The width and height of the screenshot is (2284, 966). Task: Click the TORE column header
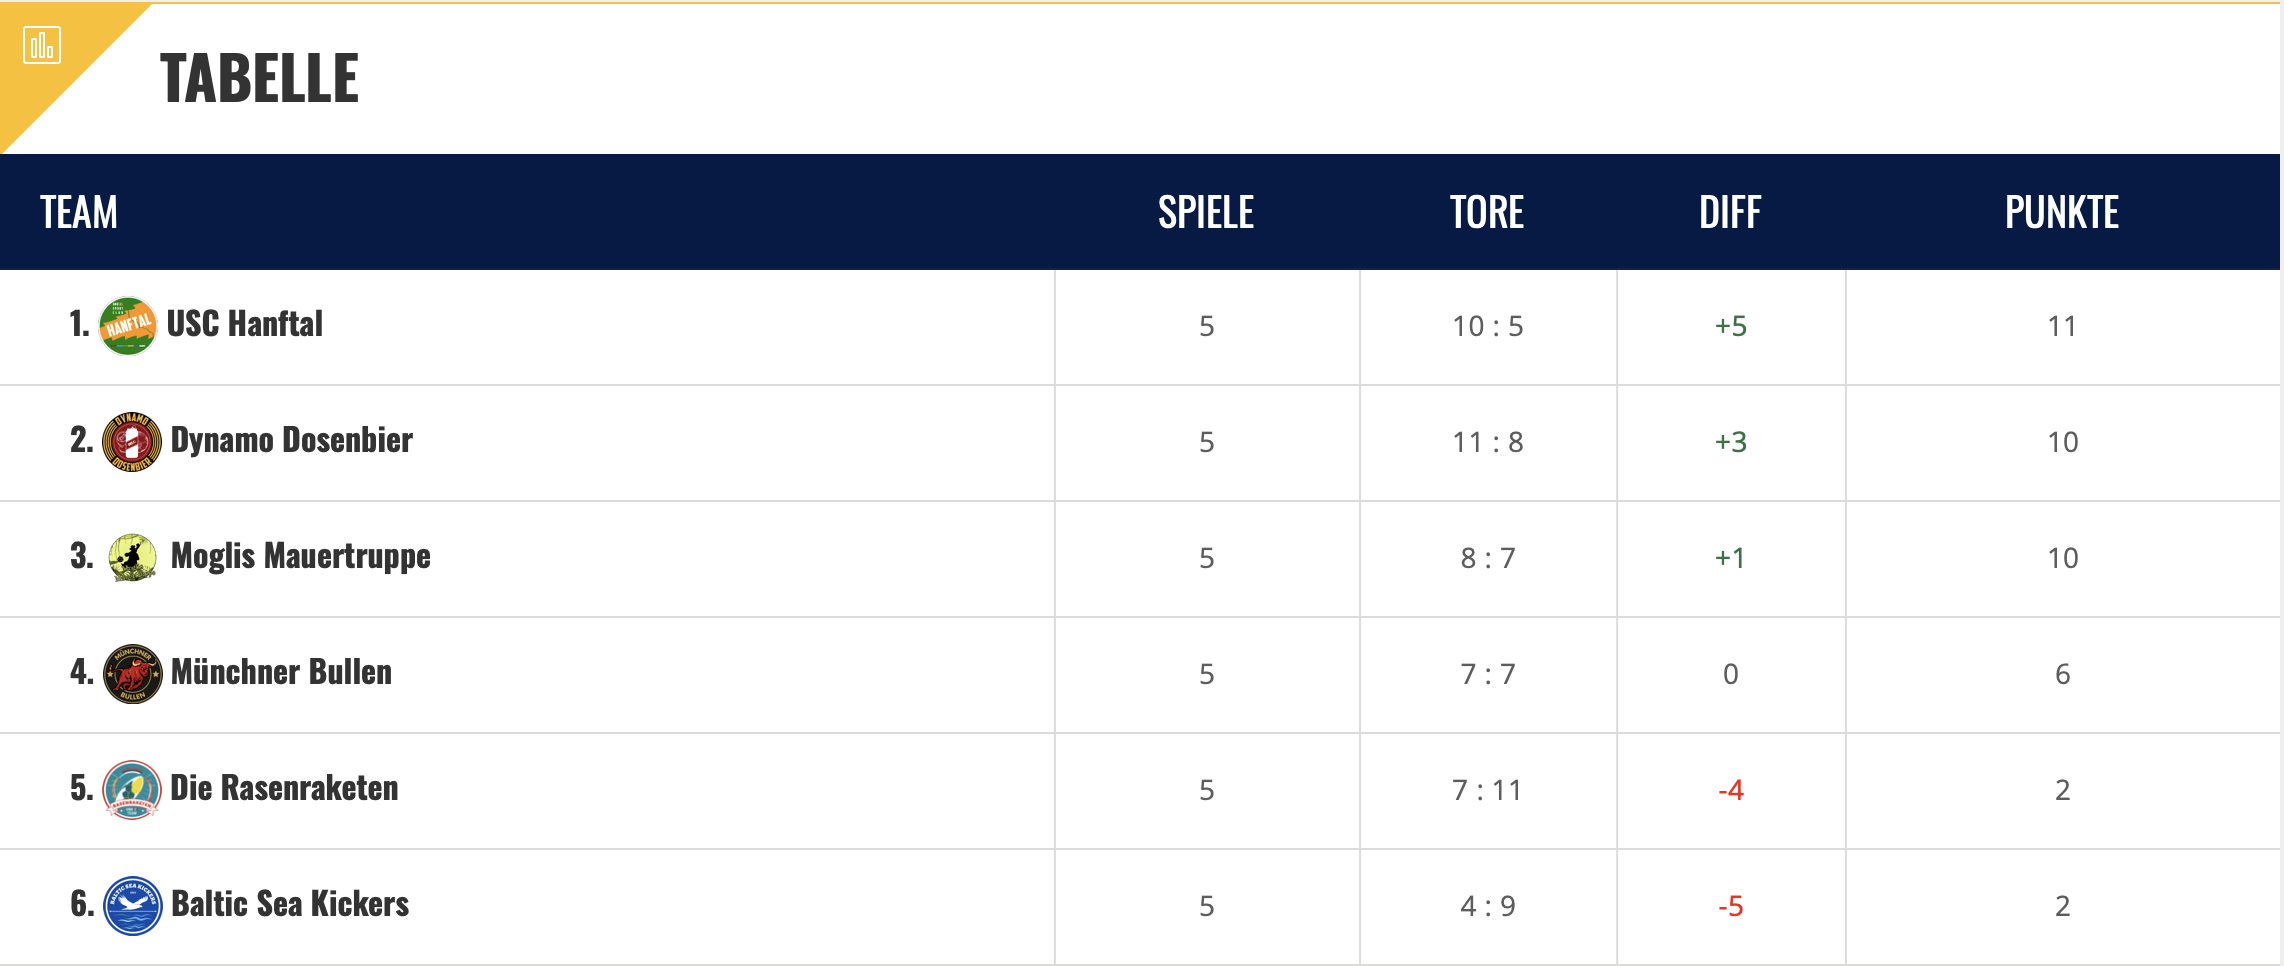pos(1487,212)
